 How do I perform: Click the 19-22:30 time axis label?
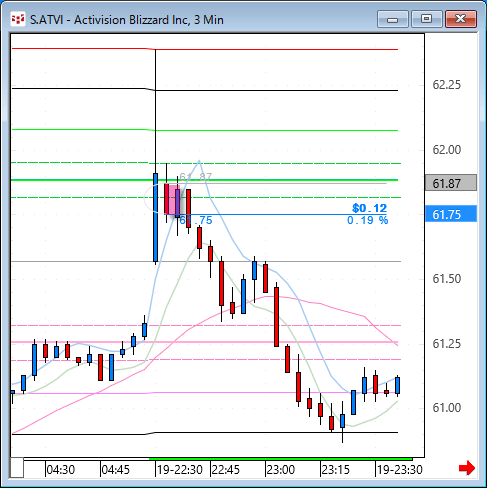180,470
